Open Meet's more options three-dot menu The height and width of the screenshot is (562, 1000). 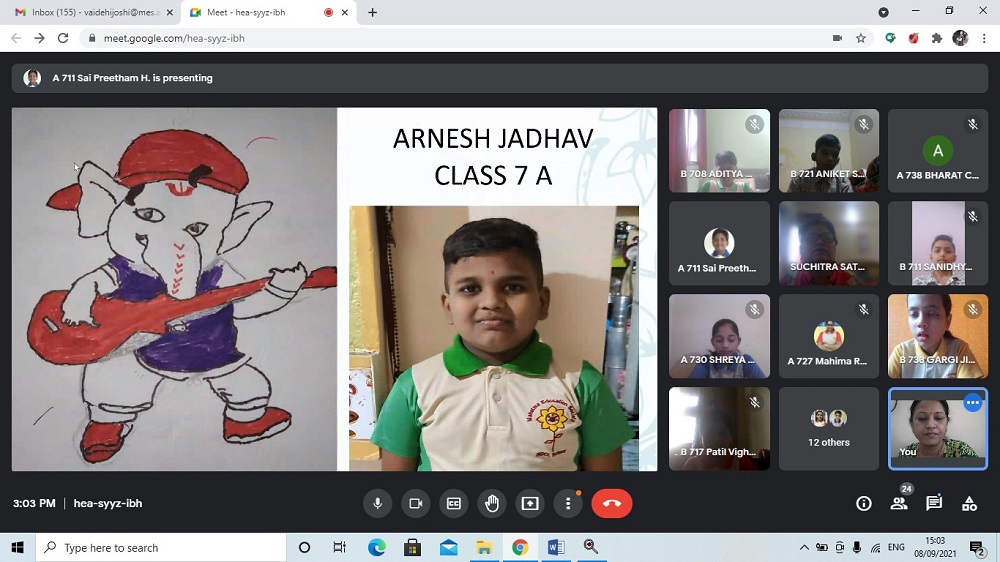[568, 504]
